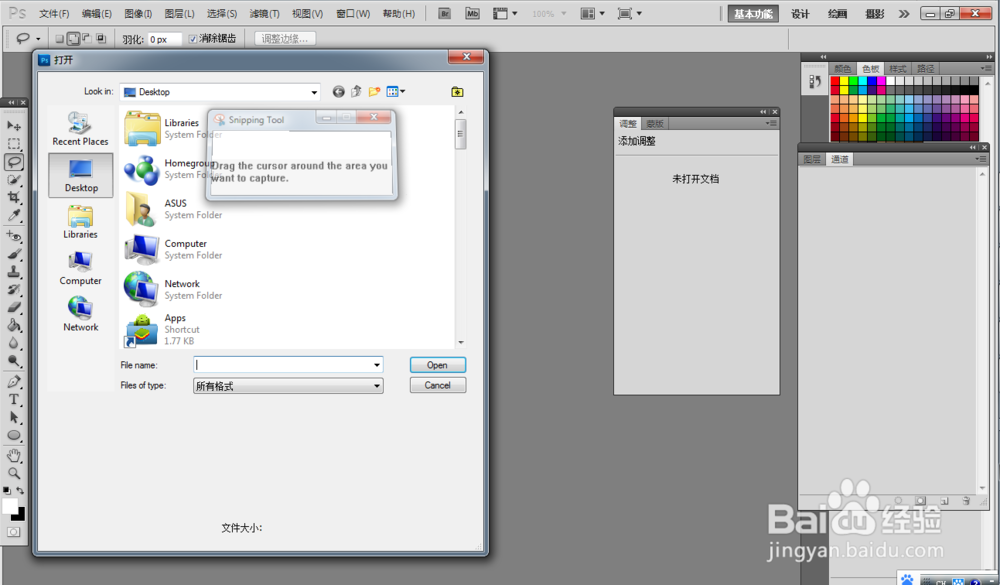Swap foreground and background colors
This screenshot has width=1000, height=585.
pos(20,491)
